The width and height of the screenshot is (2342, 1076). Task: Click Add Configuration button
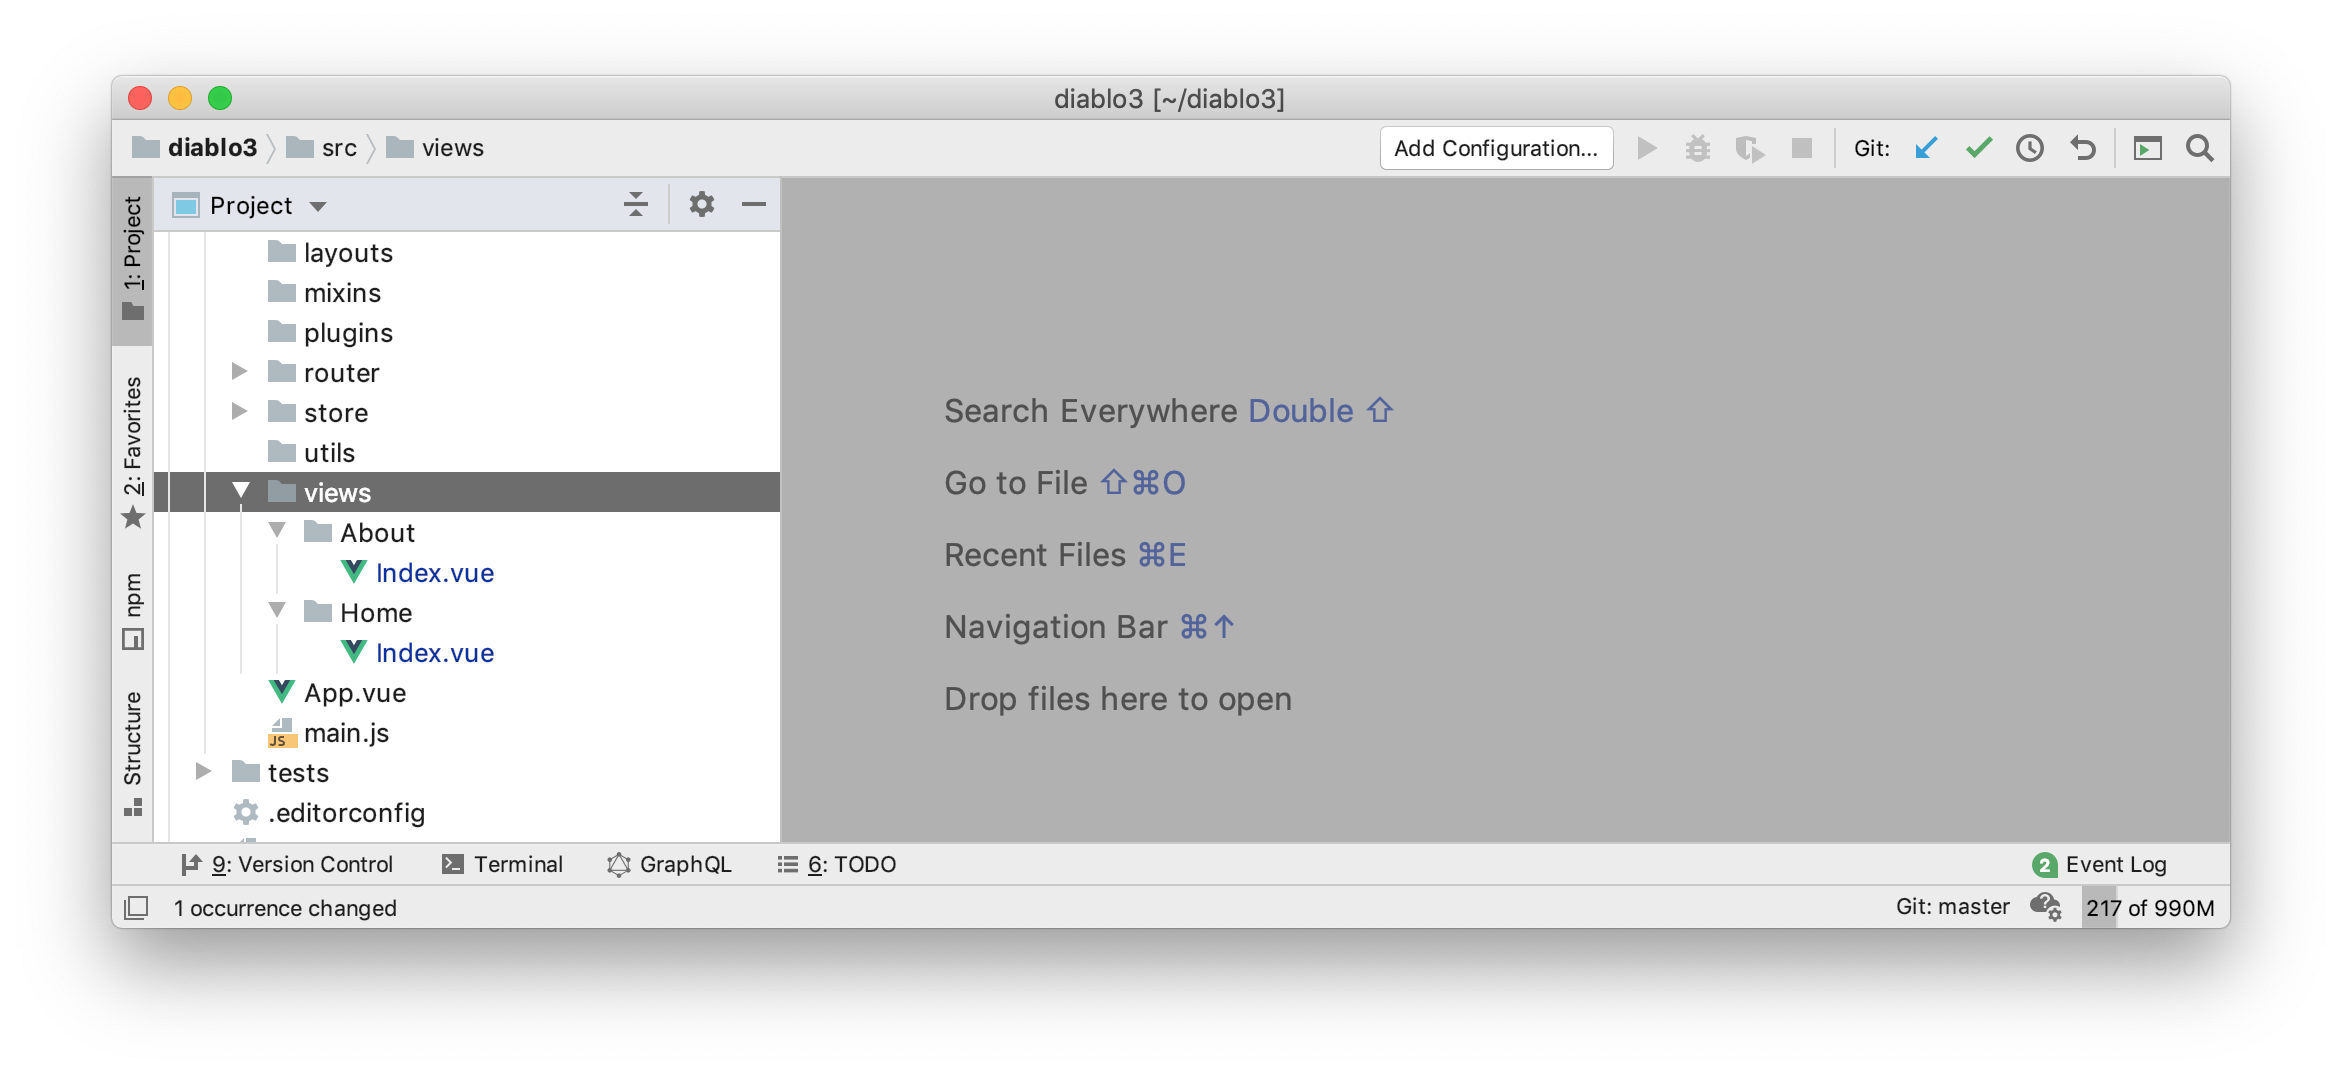pos(1496,148)
